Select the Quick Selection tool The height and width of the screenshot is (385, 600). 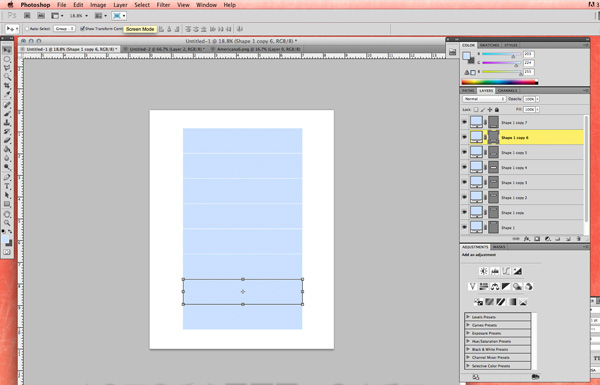7,77
